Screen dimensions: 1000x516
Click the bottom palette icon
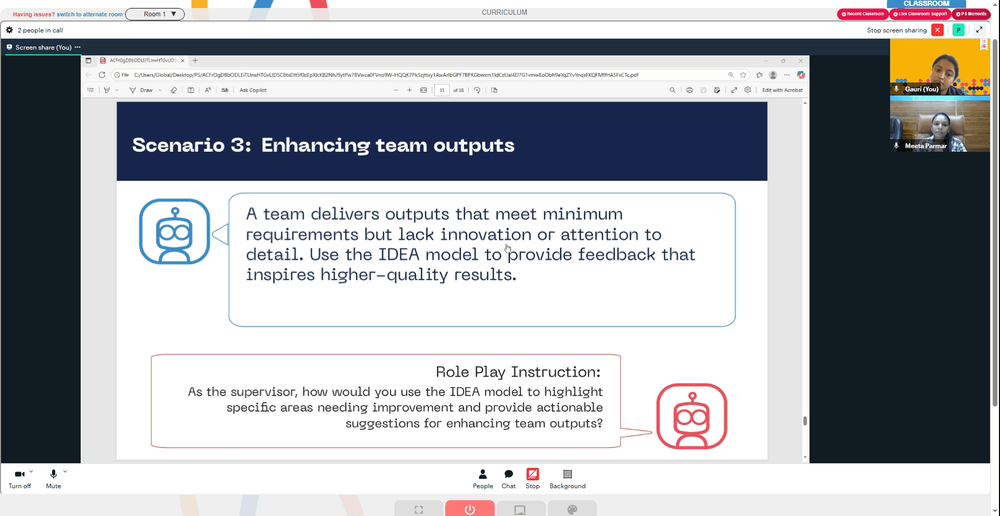point(572,509)
